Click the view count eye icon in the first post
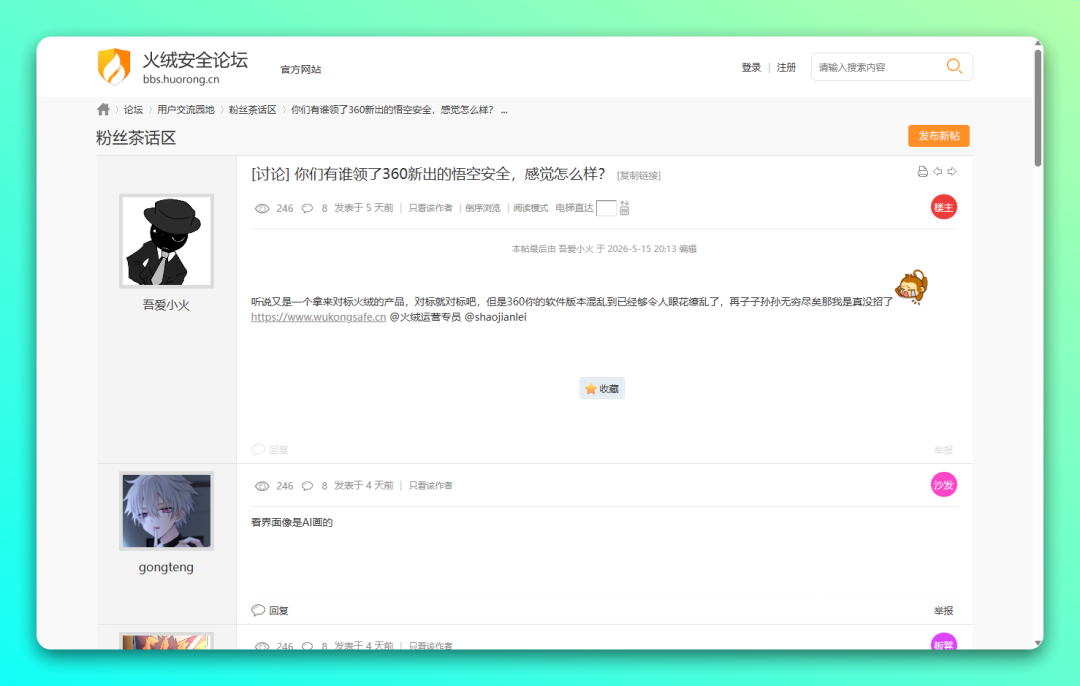The image size is (1080, 686). click(x=262, y=209)
